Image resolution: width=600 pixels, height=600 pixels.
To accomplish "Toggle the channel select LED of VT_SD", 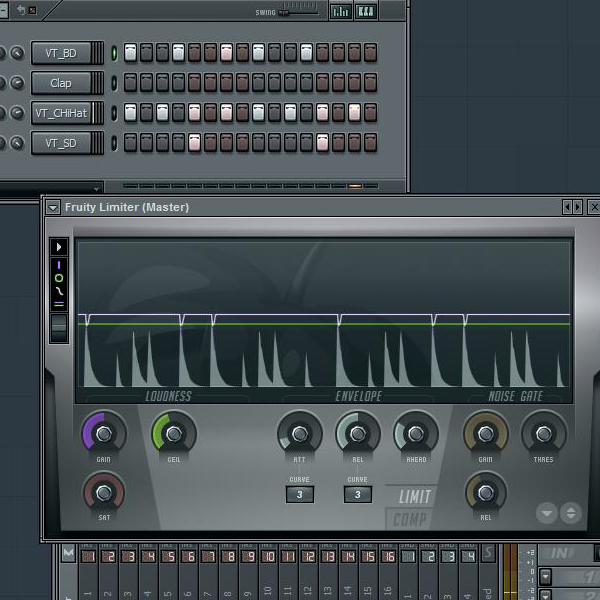I will [114, 143].
